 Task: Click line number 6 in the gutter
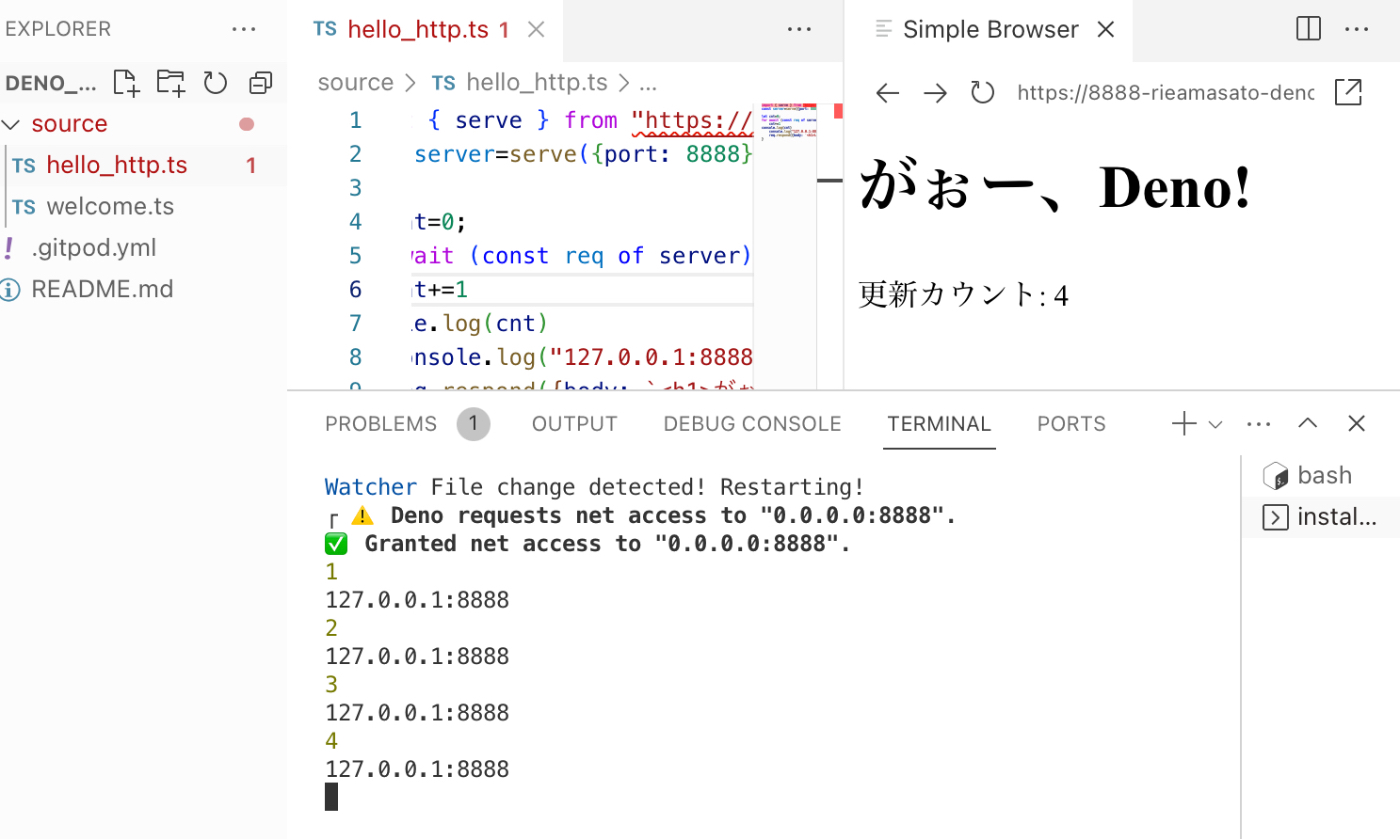coord(356,290)
